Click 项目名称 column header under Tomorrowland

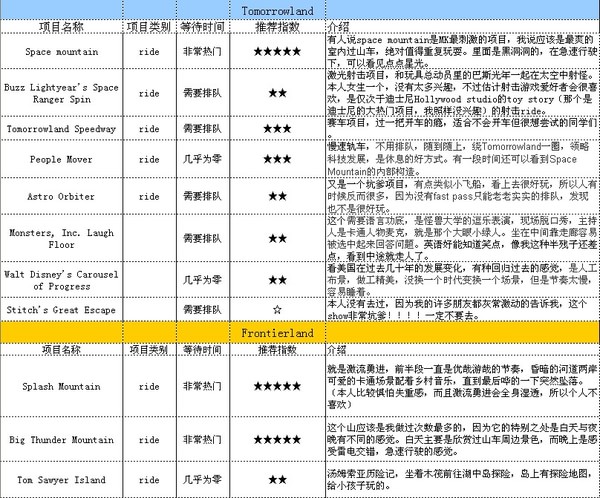(x=62, y=27)
